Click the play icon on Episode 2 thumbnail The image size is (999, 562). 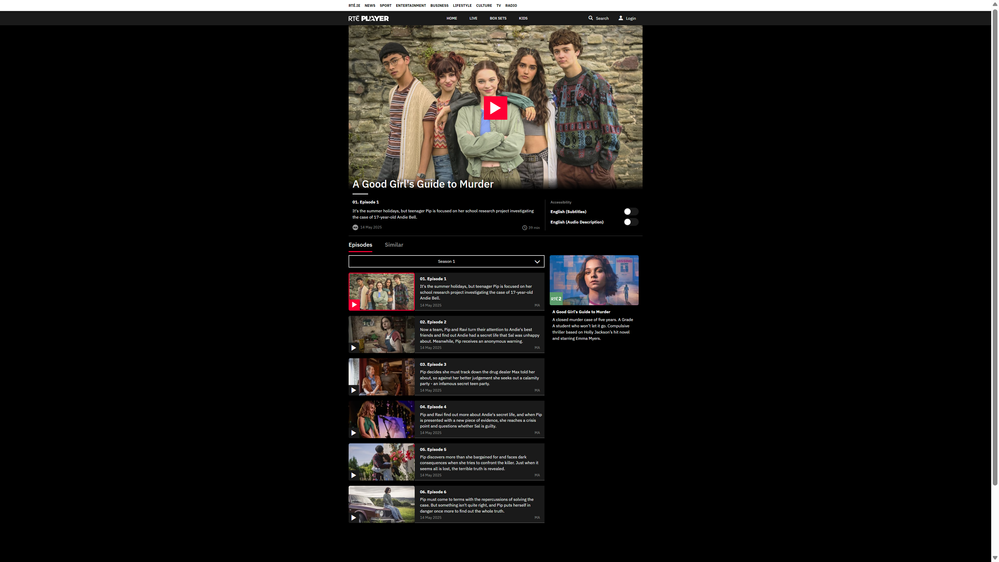point(354,348)
